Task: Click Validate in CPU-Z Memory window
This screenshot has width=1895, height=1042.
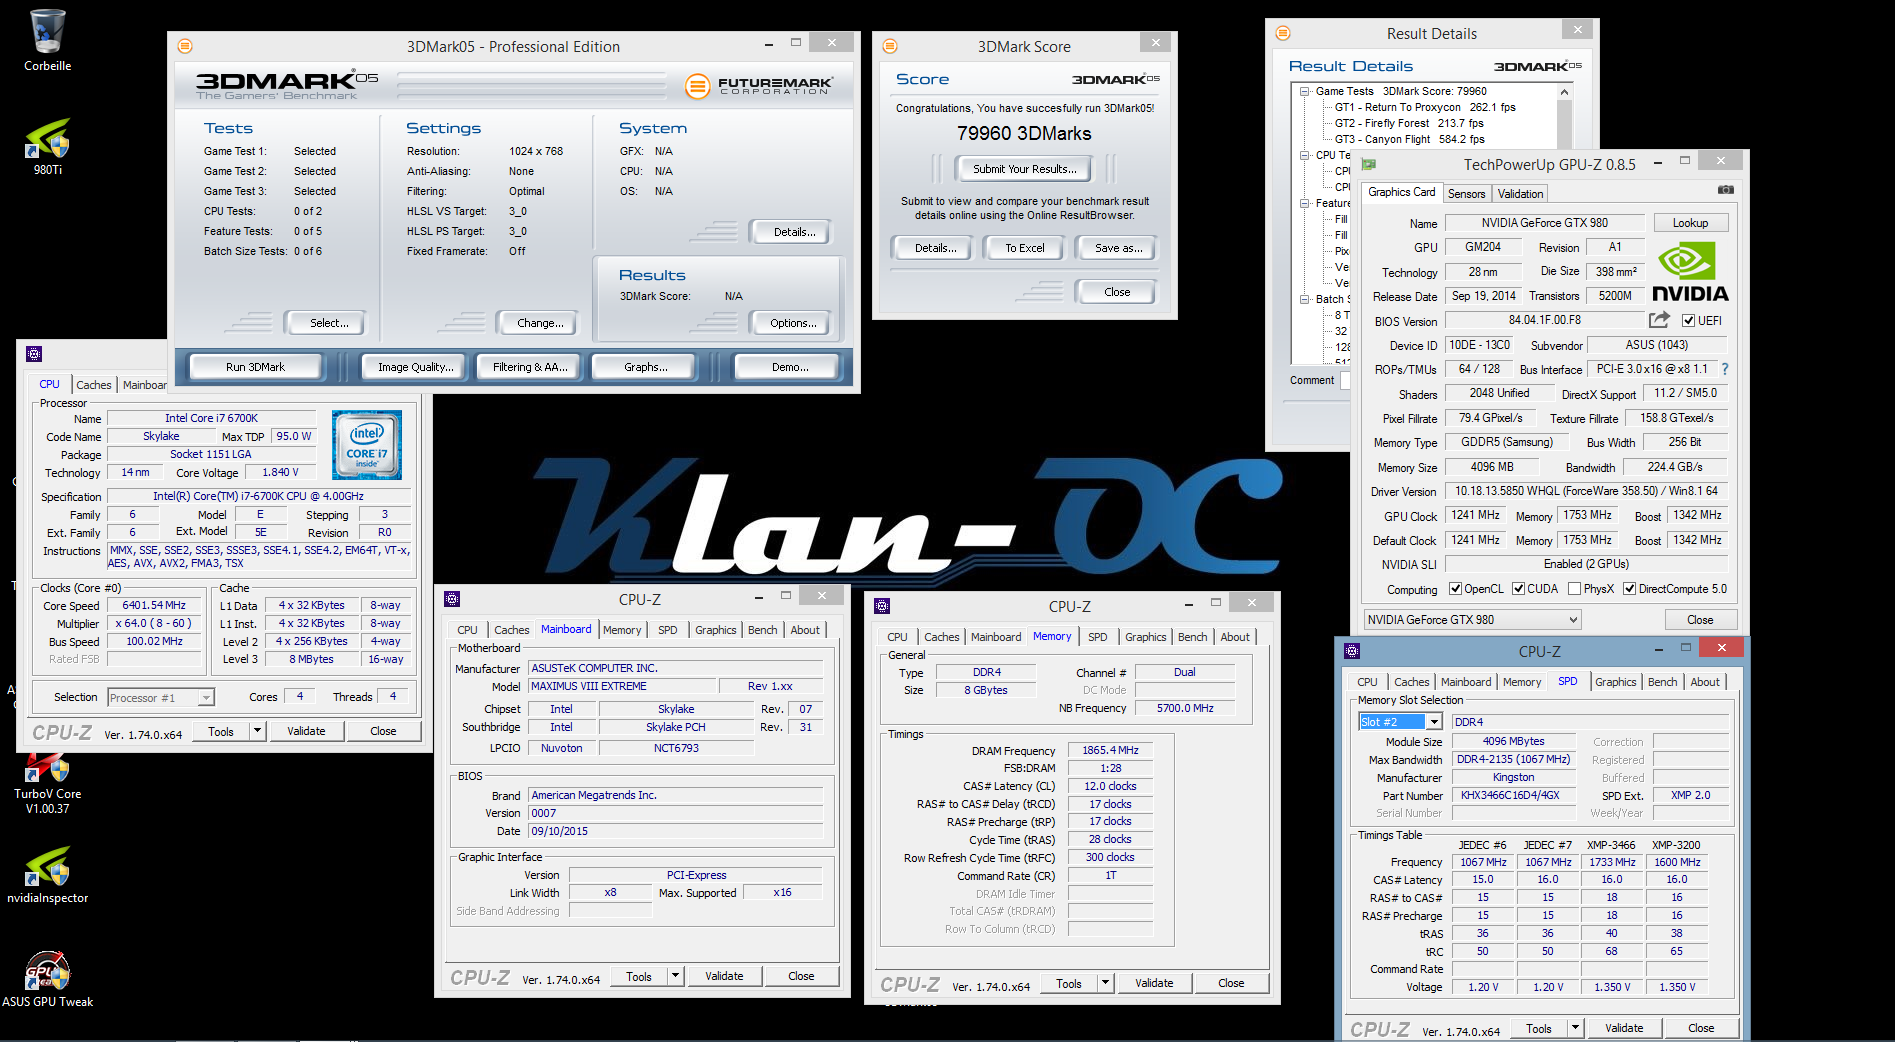Action: pyautogui.click(x=1154, y=983)
